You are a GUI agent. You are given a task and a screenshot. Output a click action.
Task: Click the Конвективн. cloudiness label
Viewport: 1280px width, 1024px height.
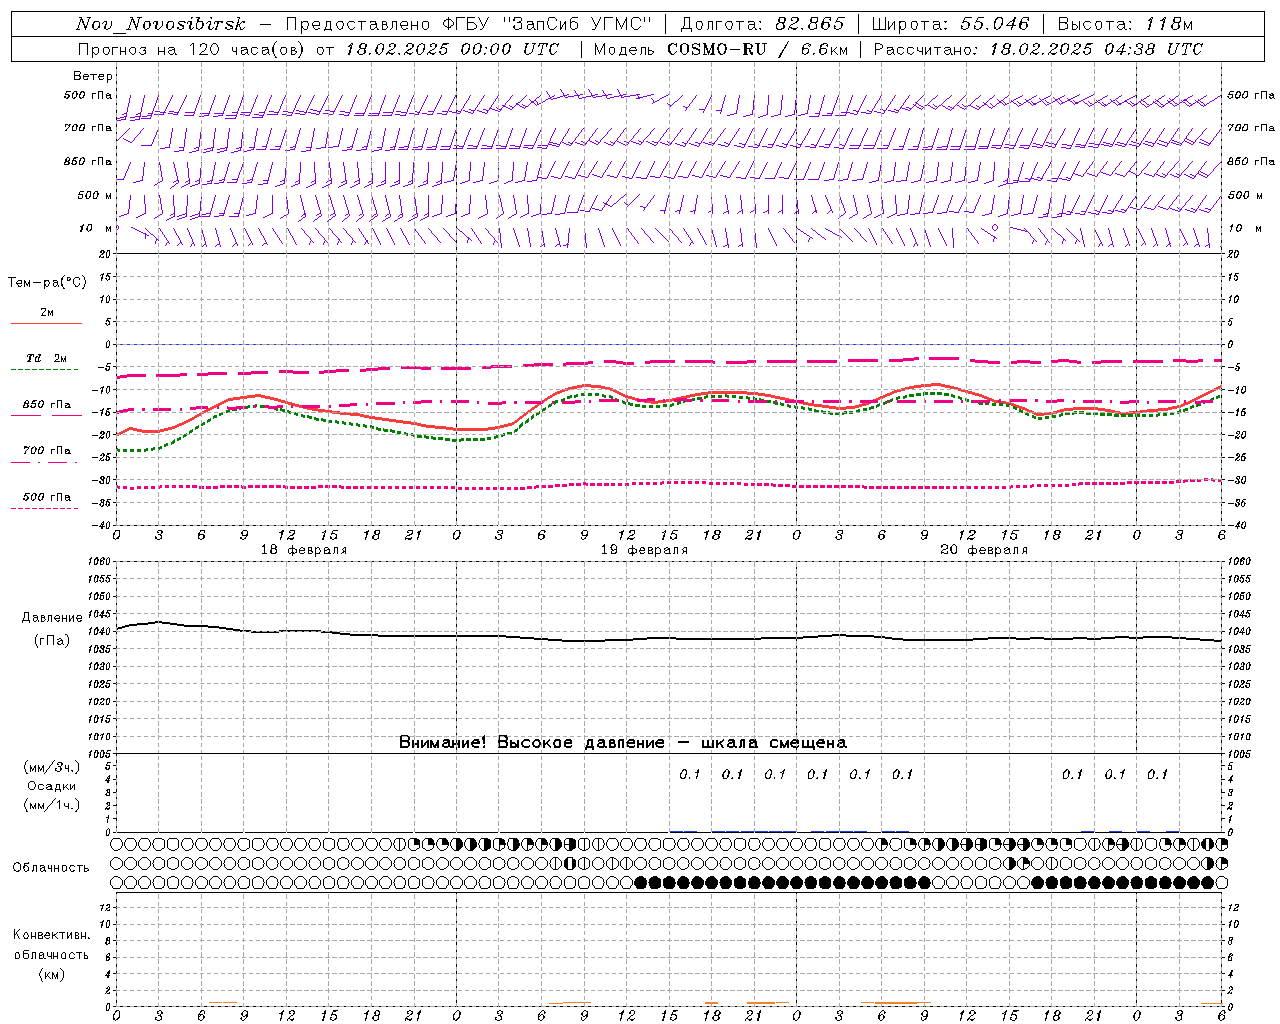coord(51,935)
